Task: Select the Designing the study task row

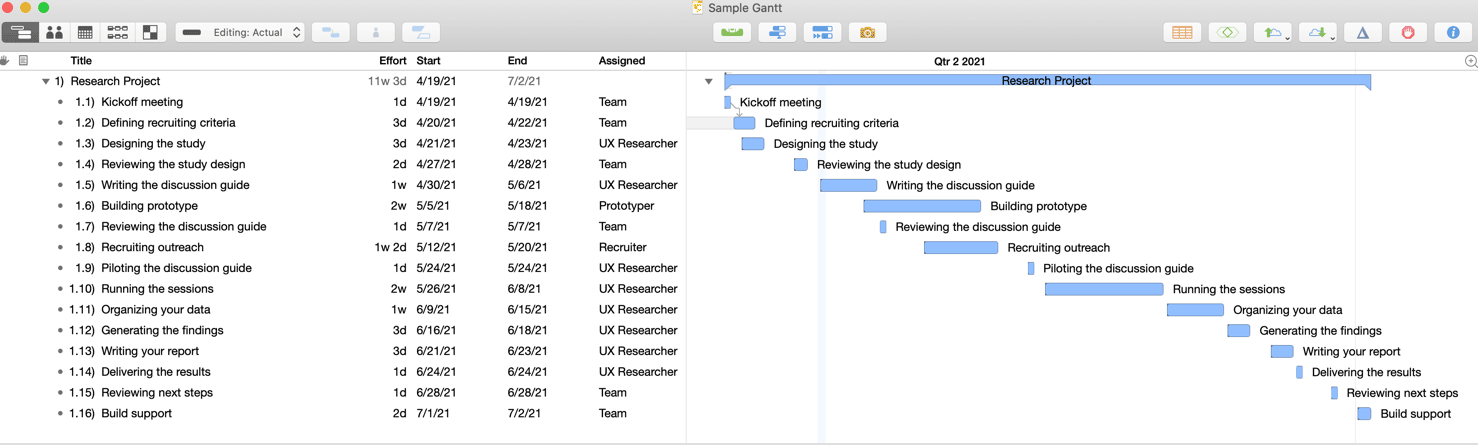Action: [x=343, y=143]
